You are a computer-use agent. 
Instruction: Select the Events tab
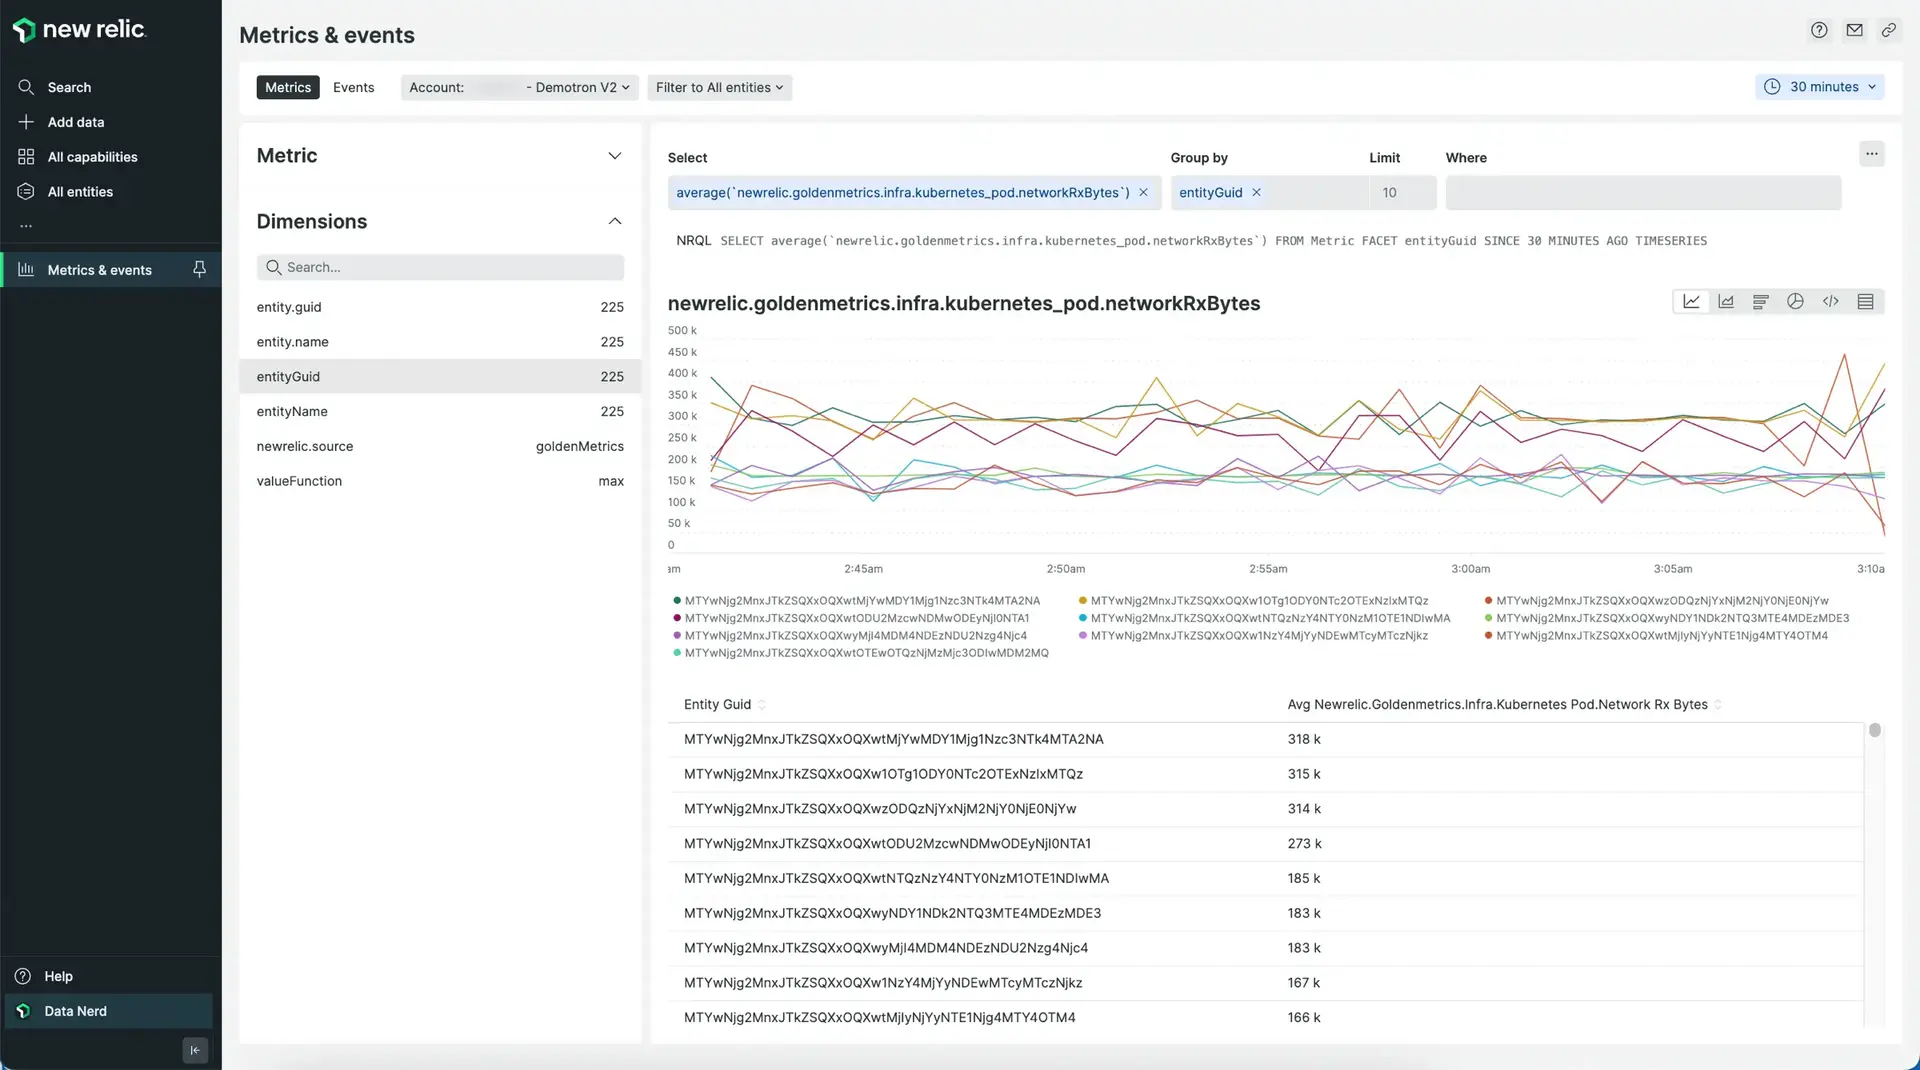click(354, 87)
